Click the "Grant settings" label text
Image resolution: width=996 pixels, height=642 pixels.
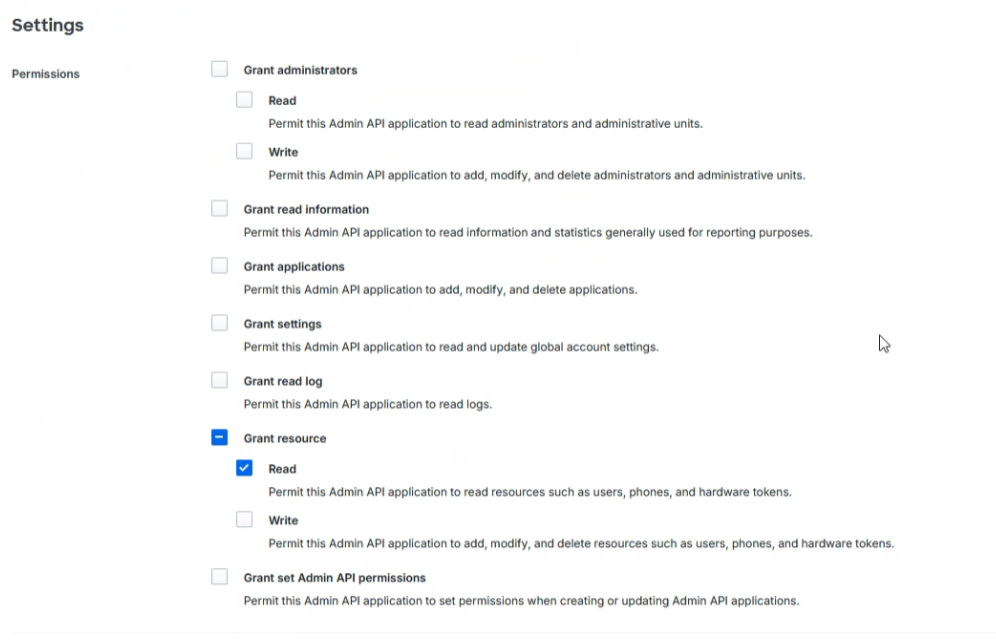[x=283, y=324]
